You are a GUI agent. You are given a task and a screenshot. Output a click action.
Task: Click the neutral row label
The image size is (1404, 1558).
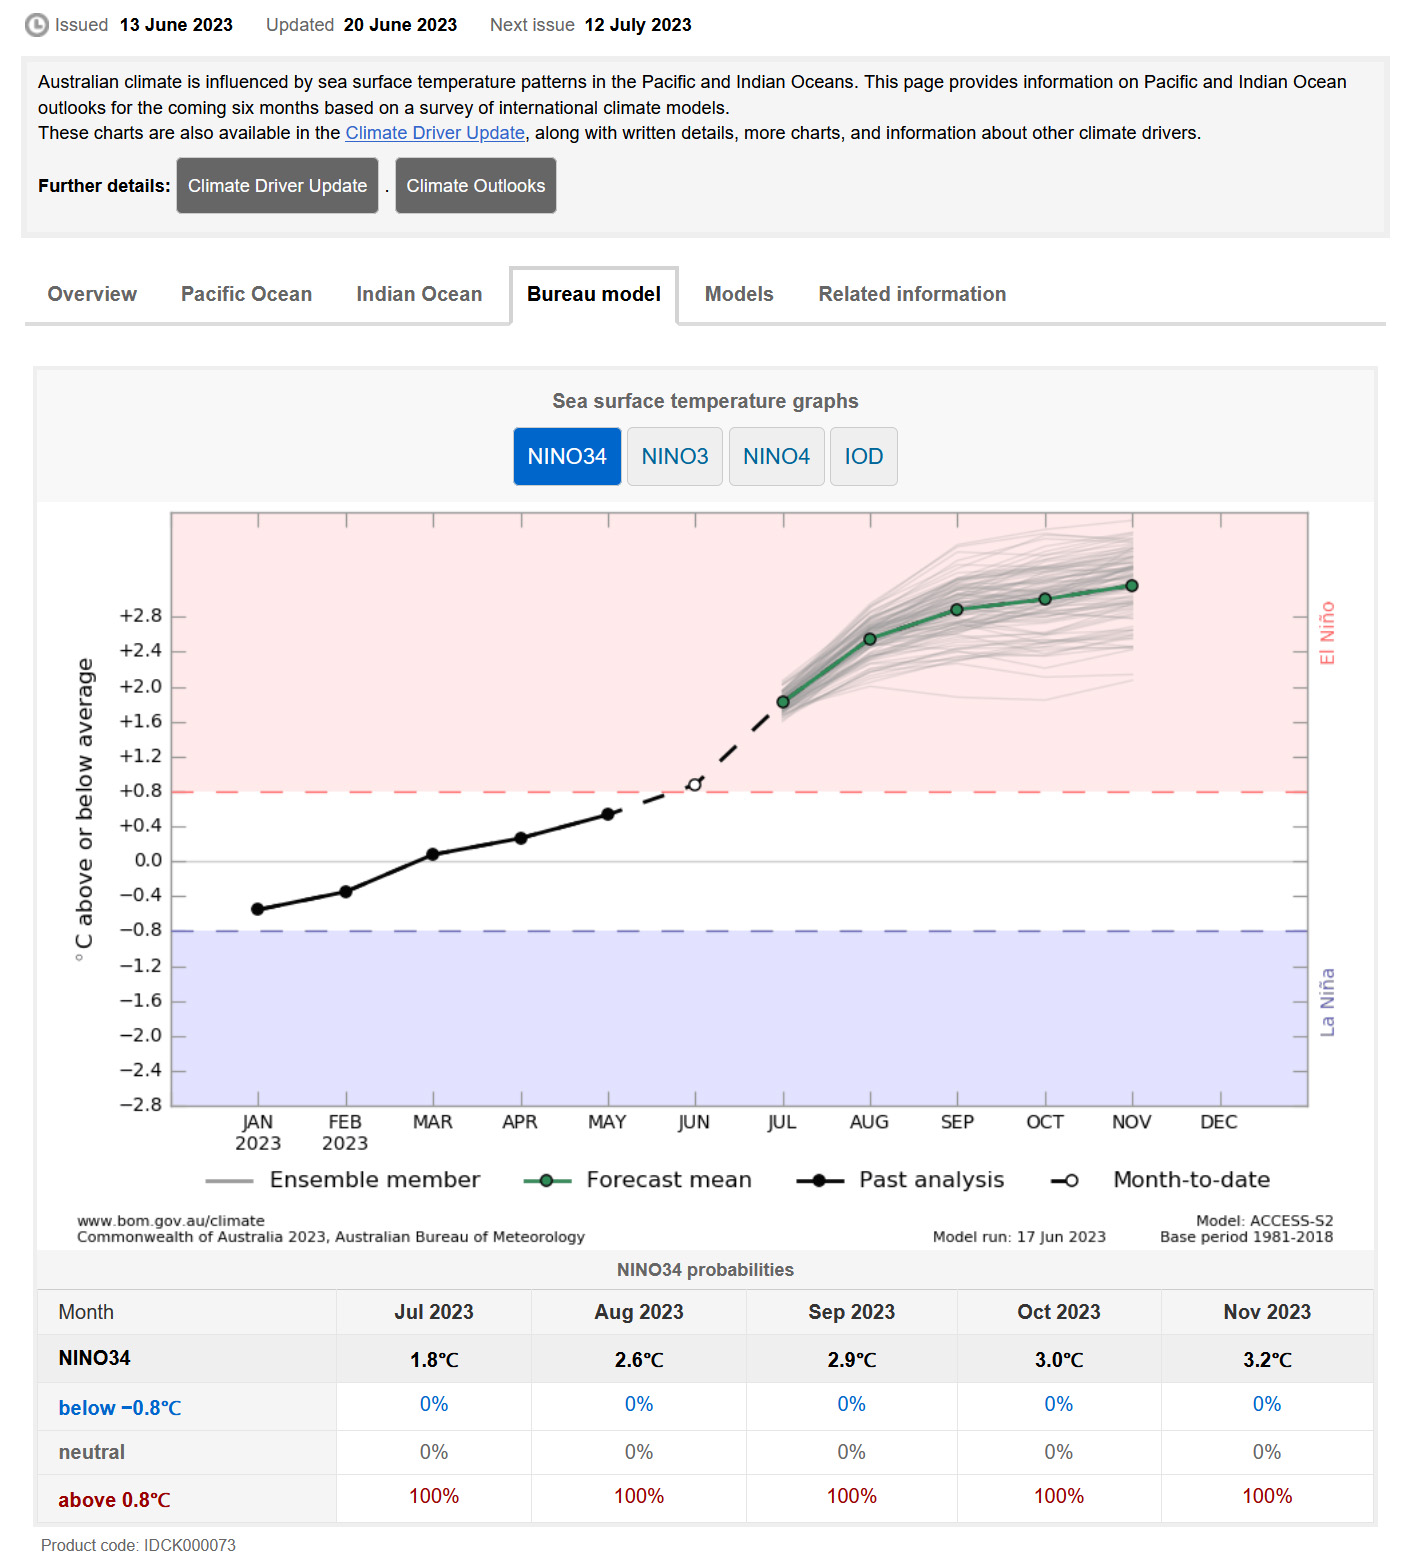(x=92, y=1452)
